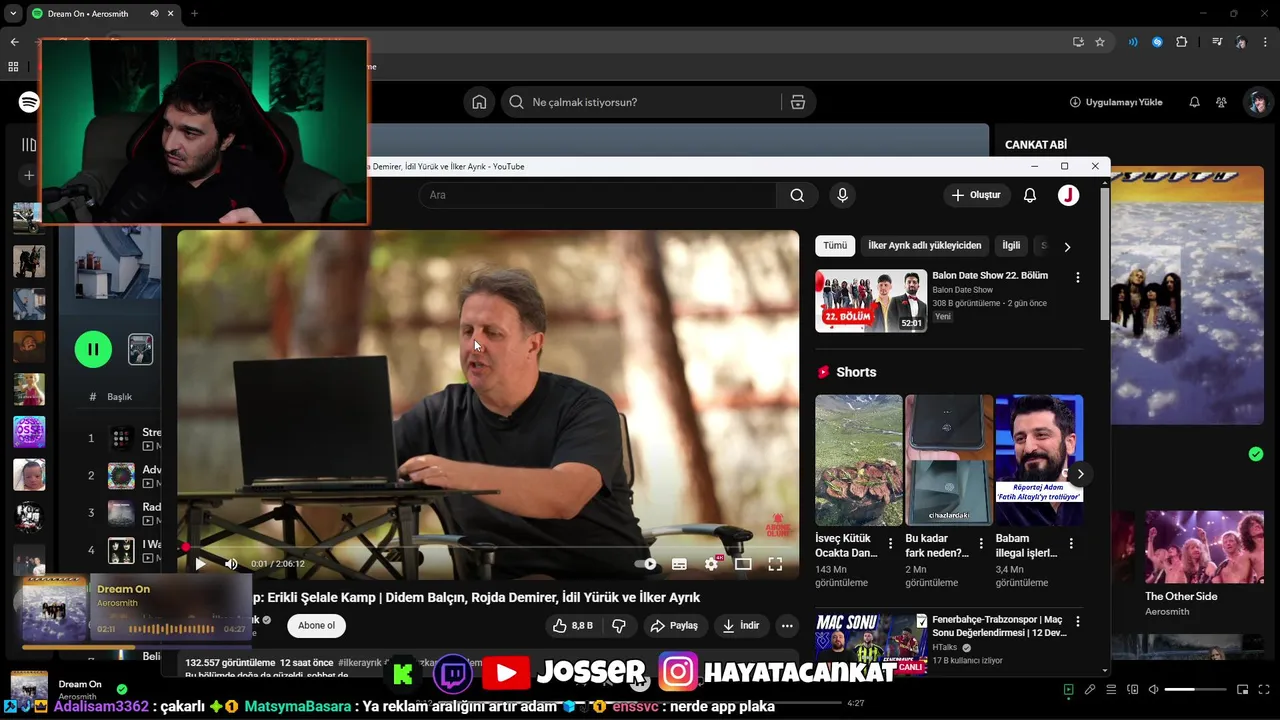Open options for Balon Date Show video
This screenshot has height=720, width=1280.
coord(1077,277)
